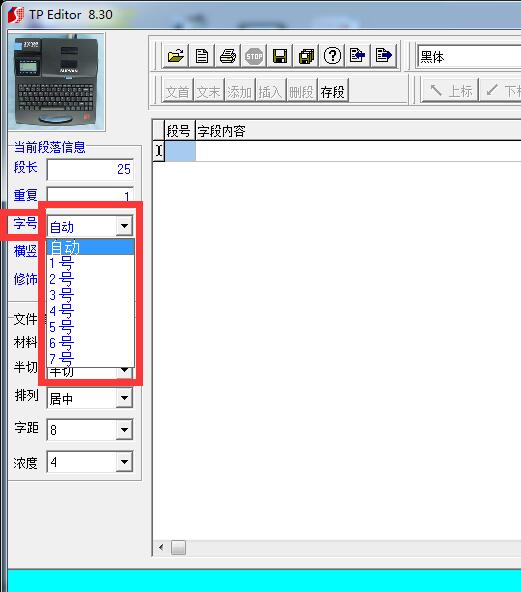Click the export document arrow icon
This screenshot has width=521, height=592.
coord(384,56)
